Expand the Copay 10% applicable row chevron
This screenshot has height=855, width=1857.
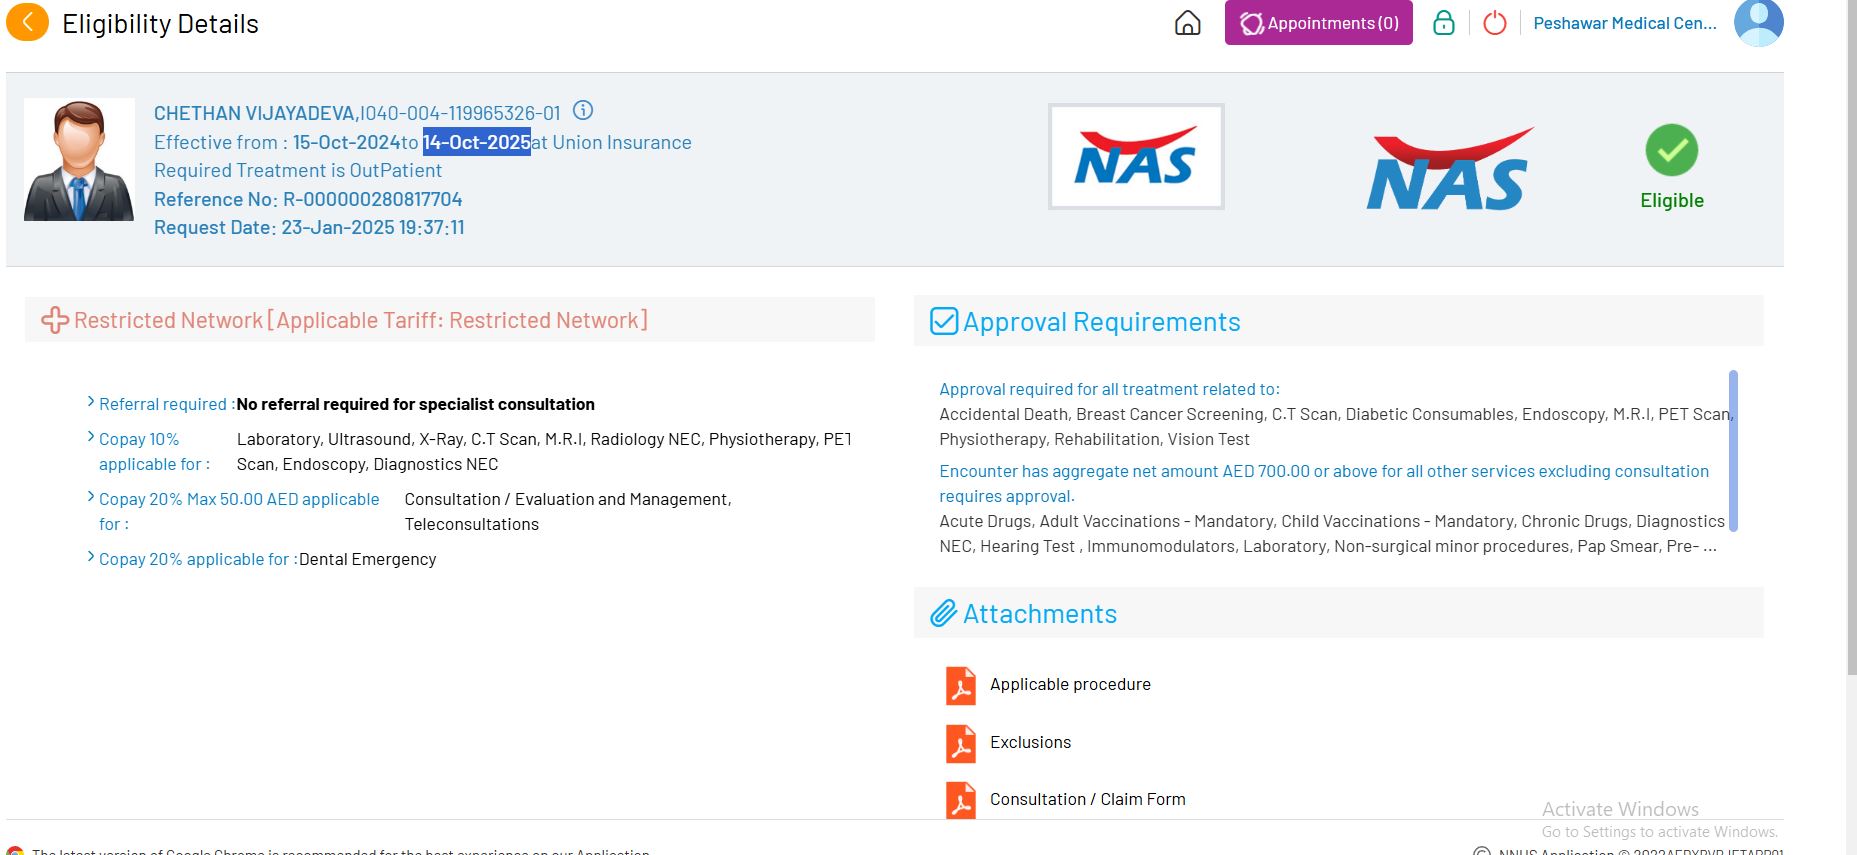coord(91,437)
